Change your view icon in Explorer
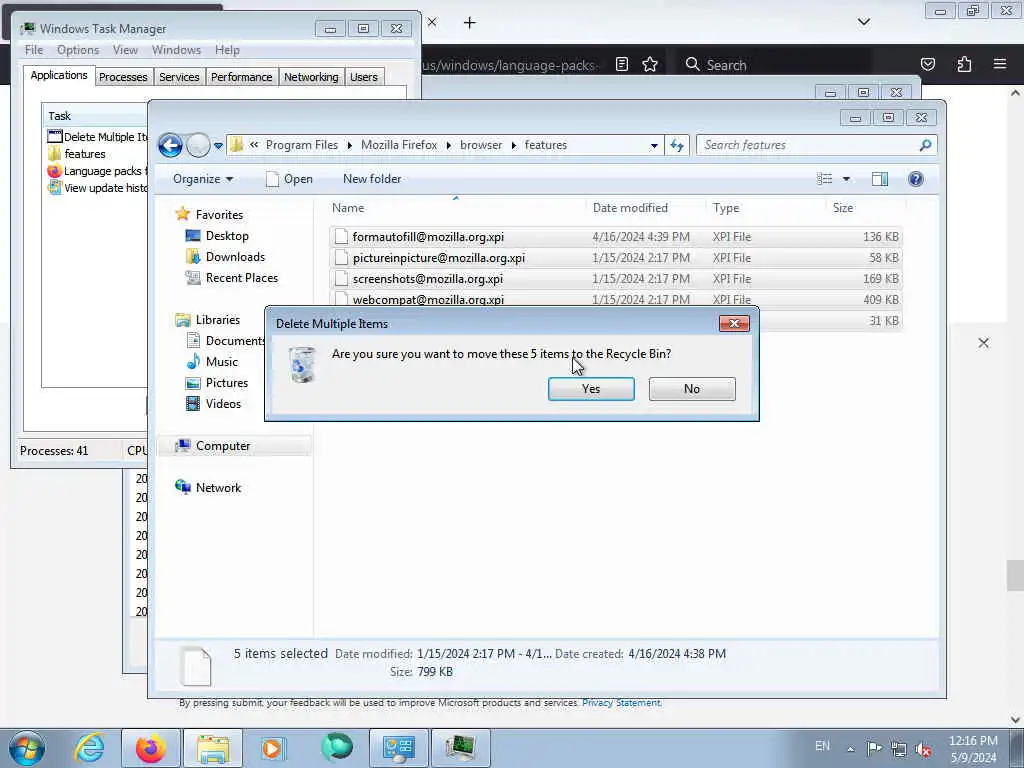1024x768 pixels. (824, 179)
